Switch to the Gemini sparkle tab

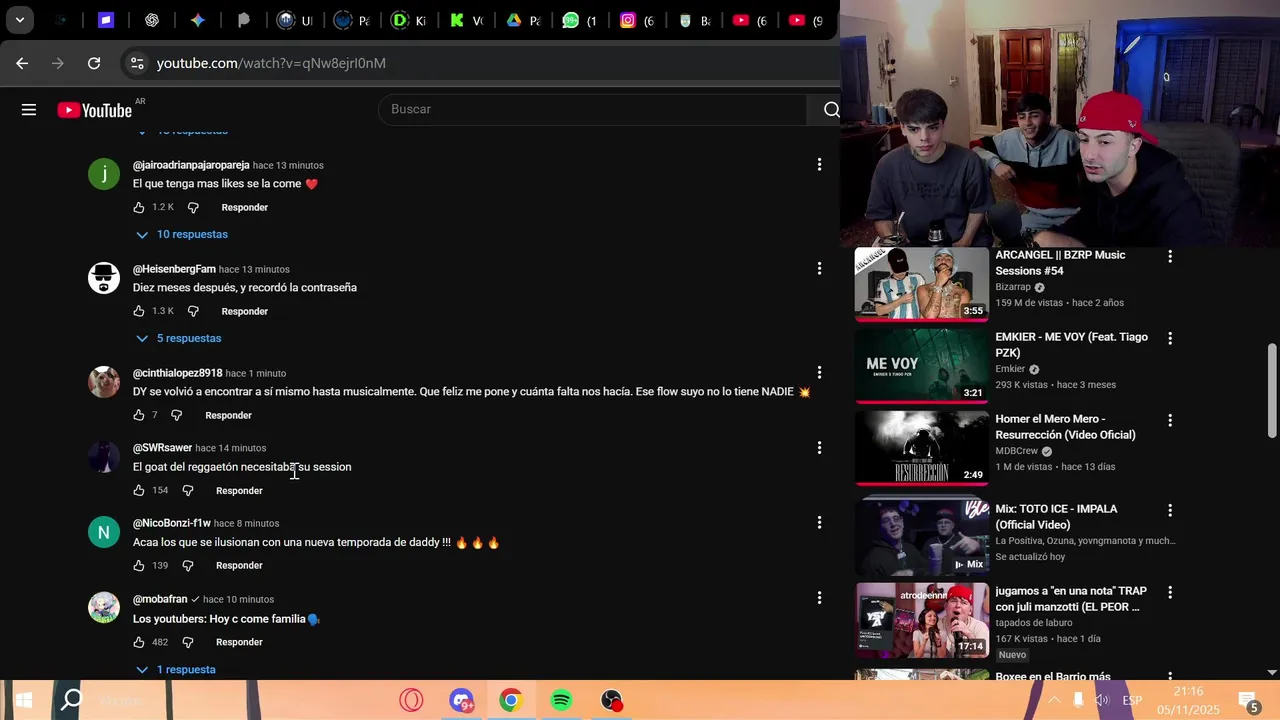[198, 20]
